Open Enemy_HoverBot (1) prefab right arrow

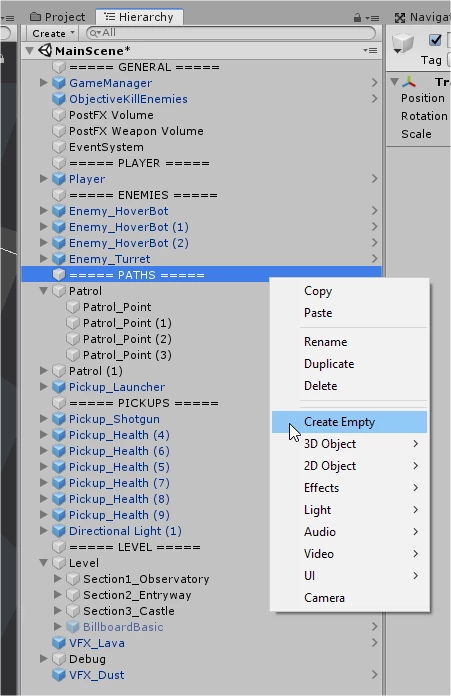coord(375,226)
